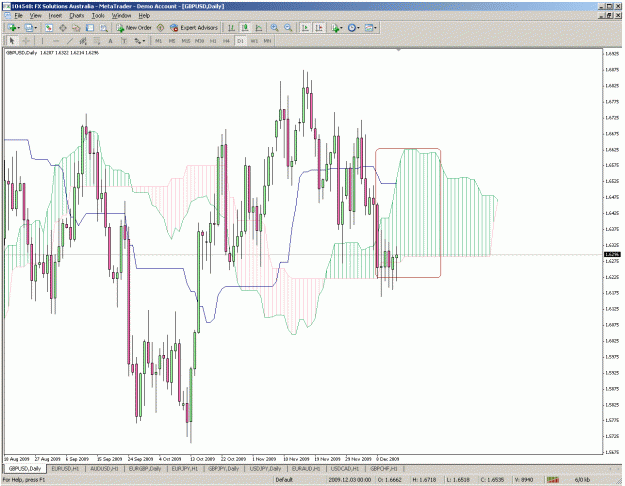Set timeframe to H4
The height and width of the screenshot is (486, 625).
226,41
